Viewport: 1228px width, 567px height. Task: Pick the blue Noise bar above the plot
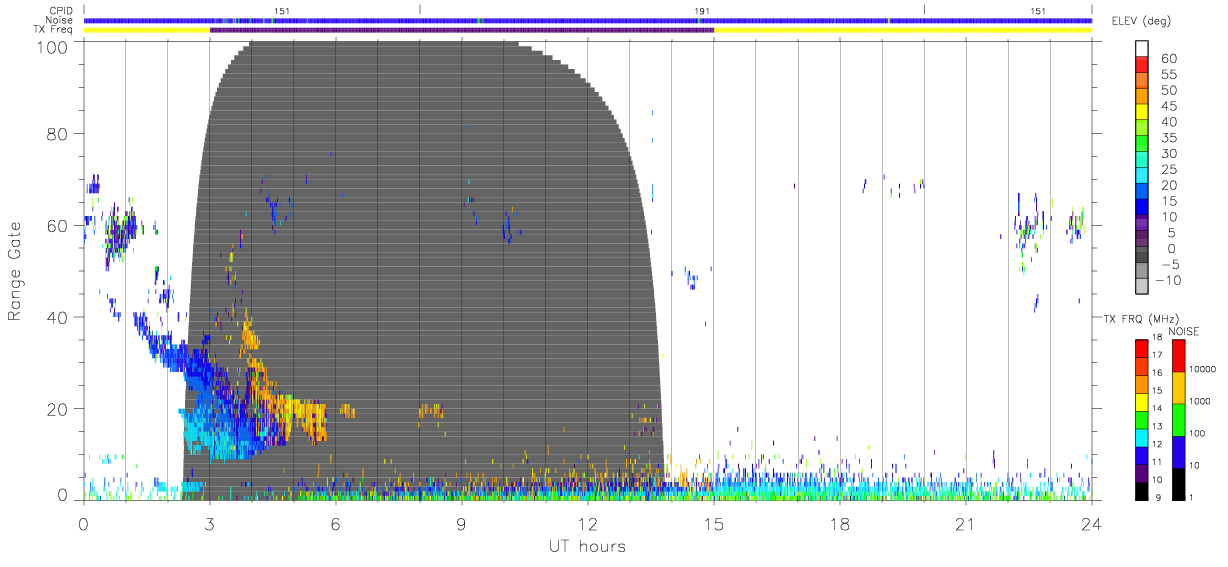click(x=588, y=20)
